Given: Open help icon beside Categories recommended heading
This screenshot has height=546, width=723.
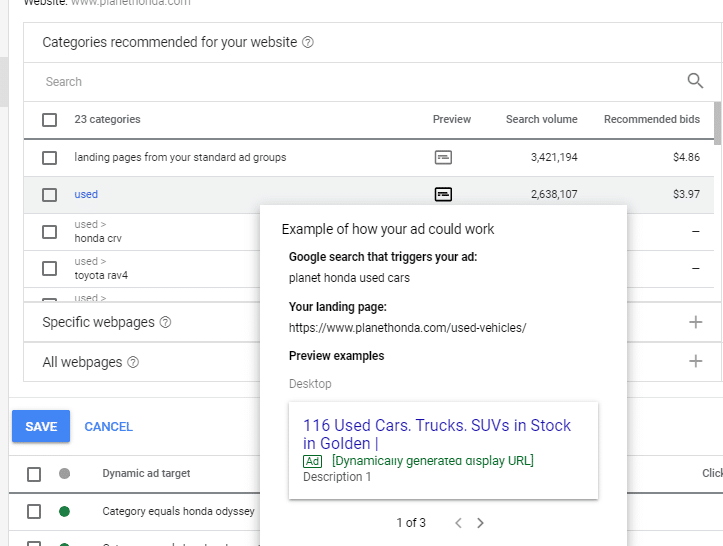Looking at the screenshot, I should [308, 43].
